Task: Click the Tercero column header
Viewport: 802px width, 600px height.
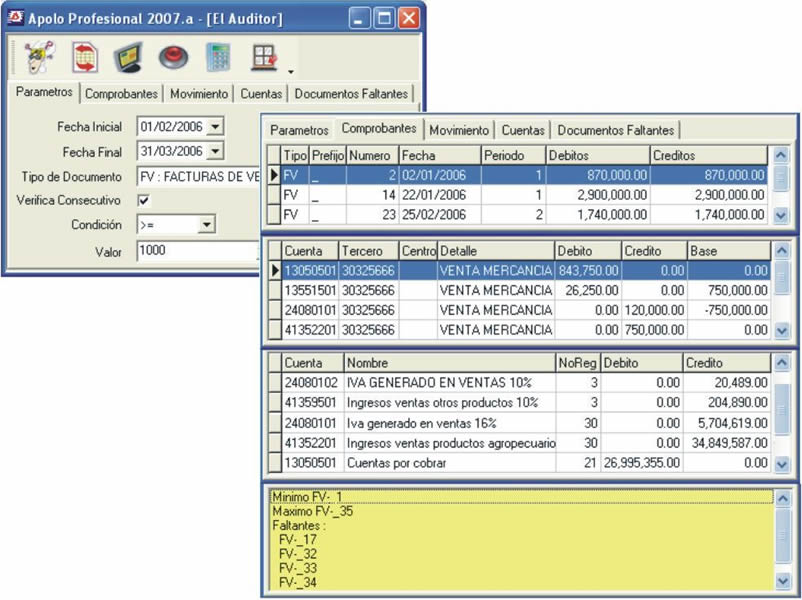Action: (369, 251)
